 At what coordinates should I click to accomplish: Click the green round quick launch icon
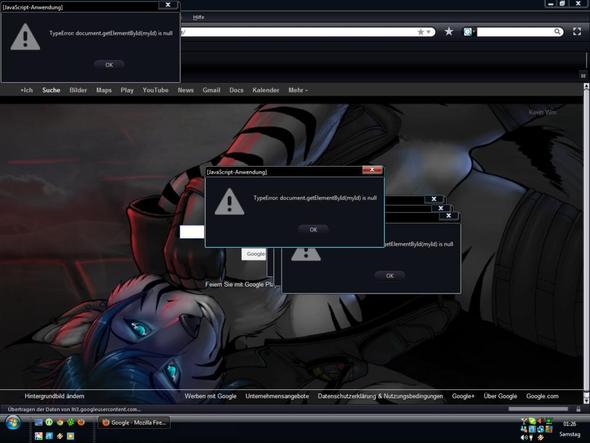click(x=49, y=422)
